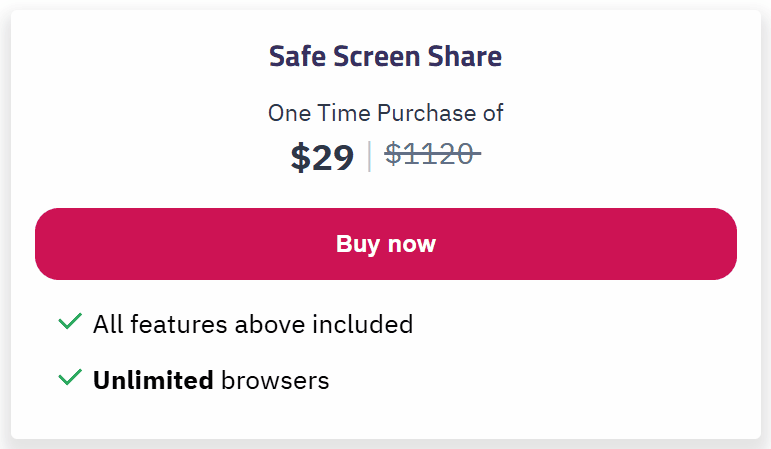Select the One Time Purchase of label
This screenshot has width=771, height=449.
tap(385, 113)
